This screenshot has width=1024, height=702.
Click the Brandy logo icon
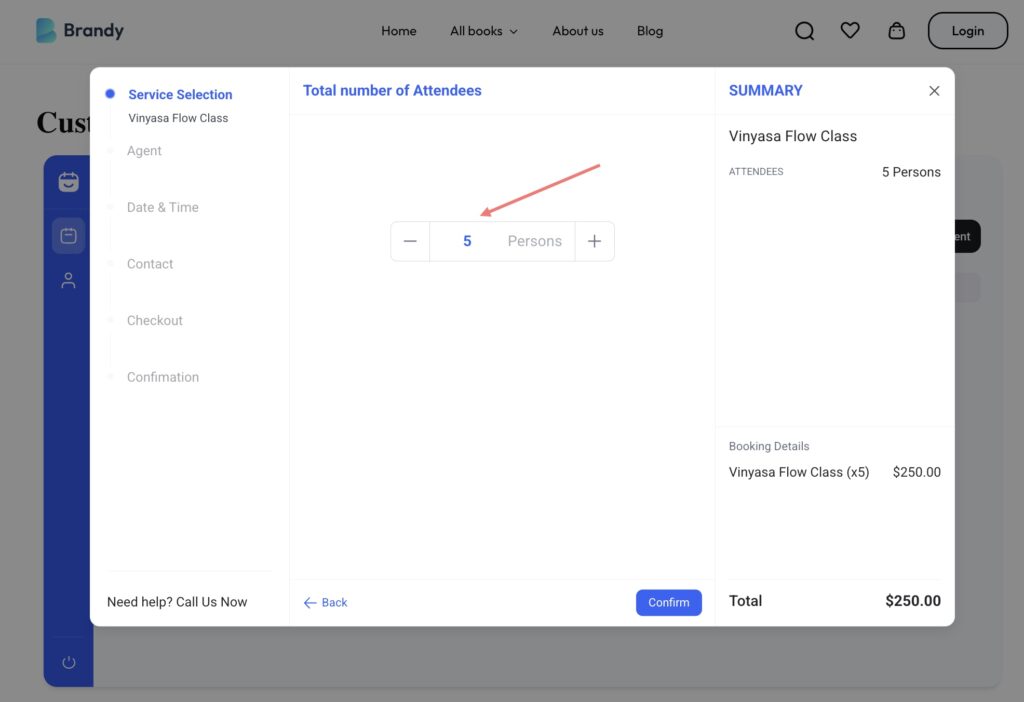pos(46,31)
